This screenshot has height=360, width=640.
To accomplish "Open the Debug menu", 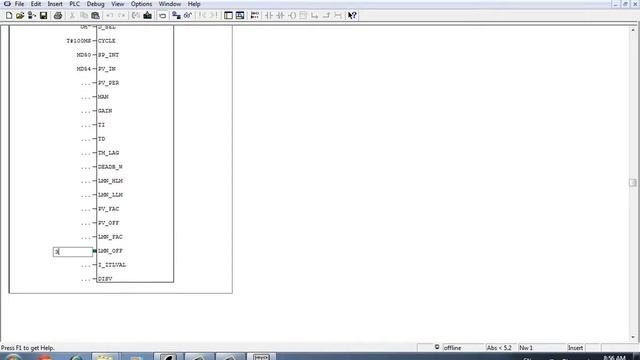I will click(x=96, y=4).
